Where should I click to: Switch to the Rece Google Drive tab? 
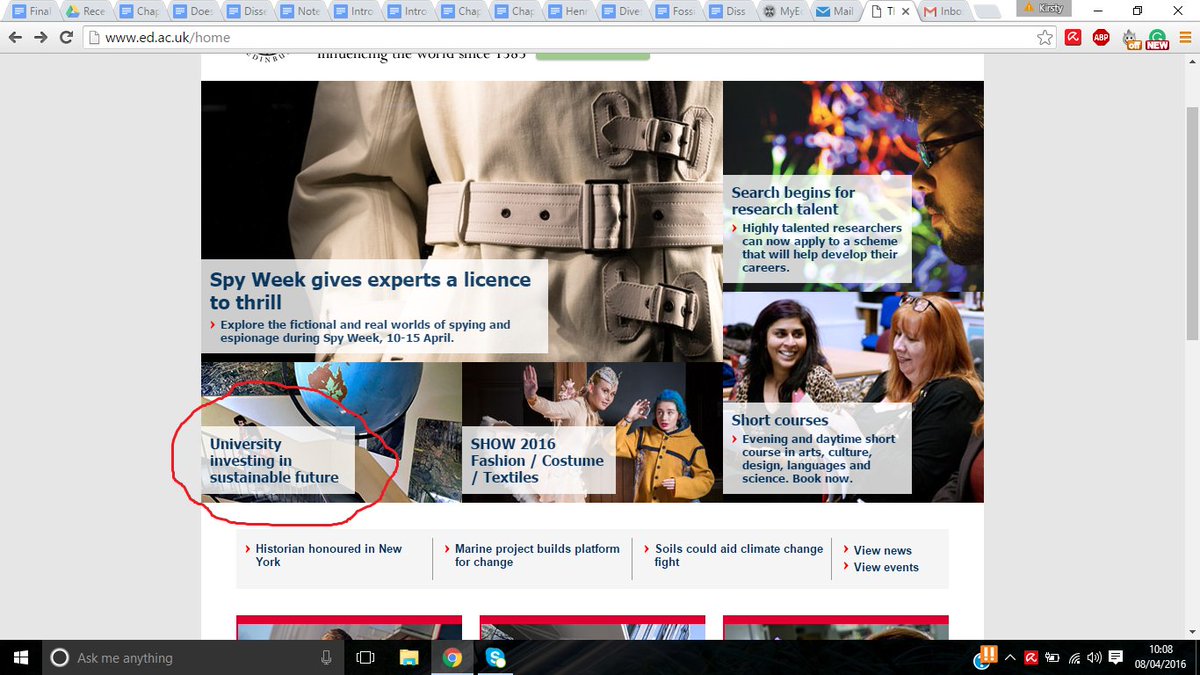pyautogui.click(x=85, y=12)
